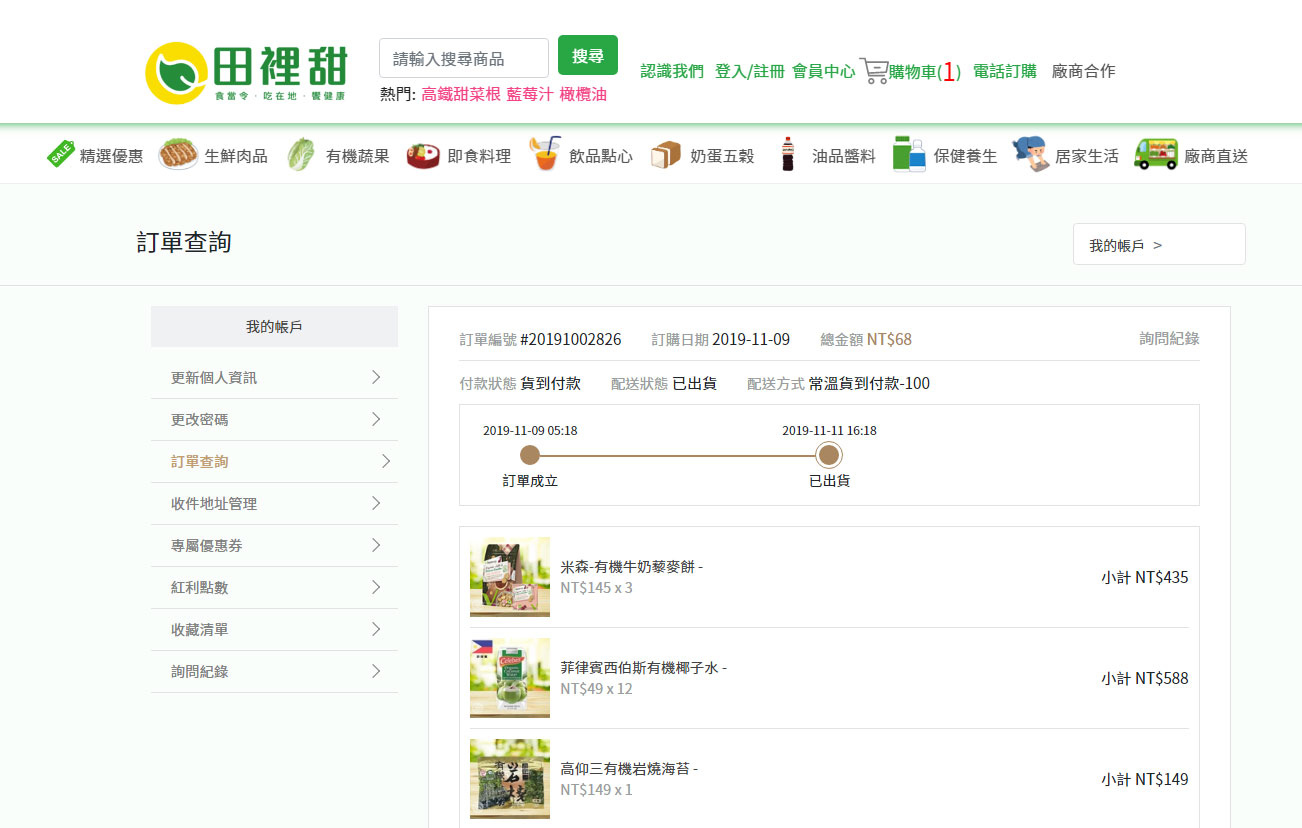The width and height of the screenshot is (1302, 828).
Task: Open the 廠商直送 truck icon
Action: click(1156, 155)
